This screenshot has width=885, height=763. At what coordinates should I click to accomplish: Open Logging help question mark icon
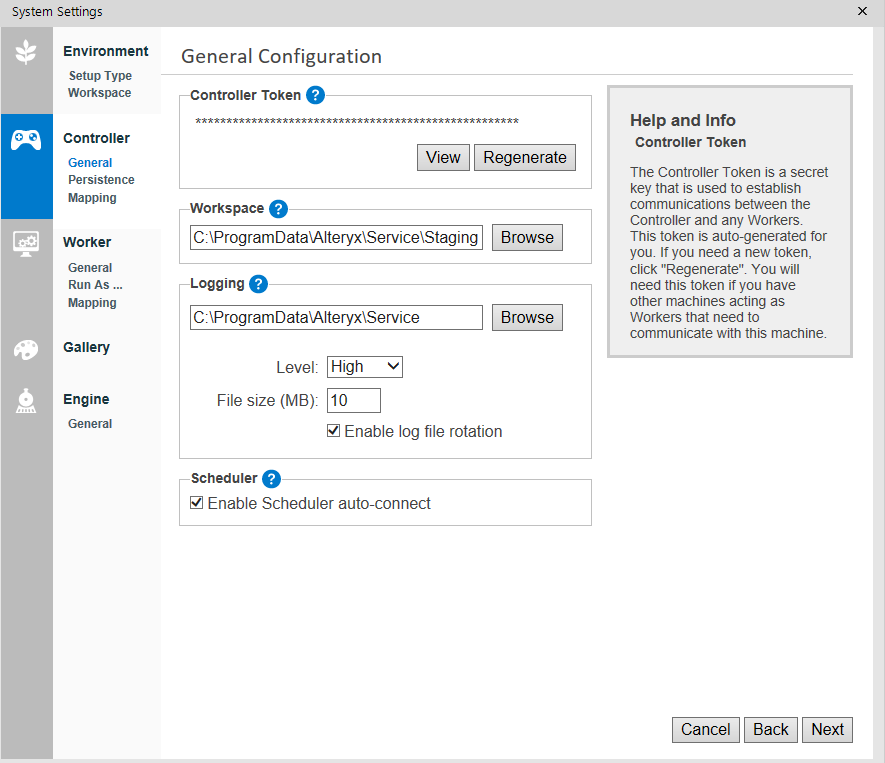(x=259, y=284)
